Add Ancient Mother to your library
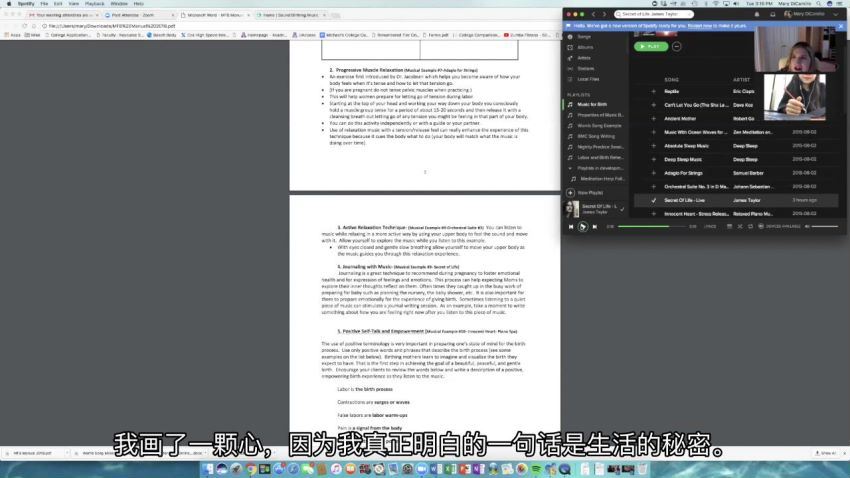 coord(653,119)
